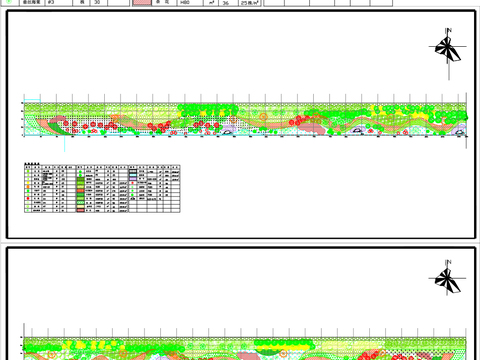Click the dense green tree cluster at the upper plan's top center

pyautogui.click(x=208, y=109)
